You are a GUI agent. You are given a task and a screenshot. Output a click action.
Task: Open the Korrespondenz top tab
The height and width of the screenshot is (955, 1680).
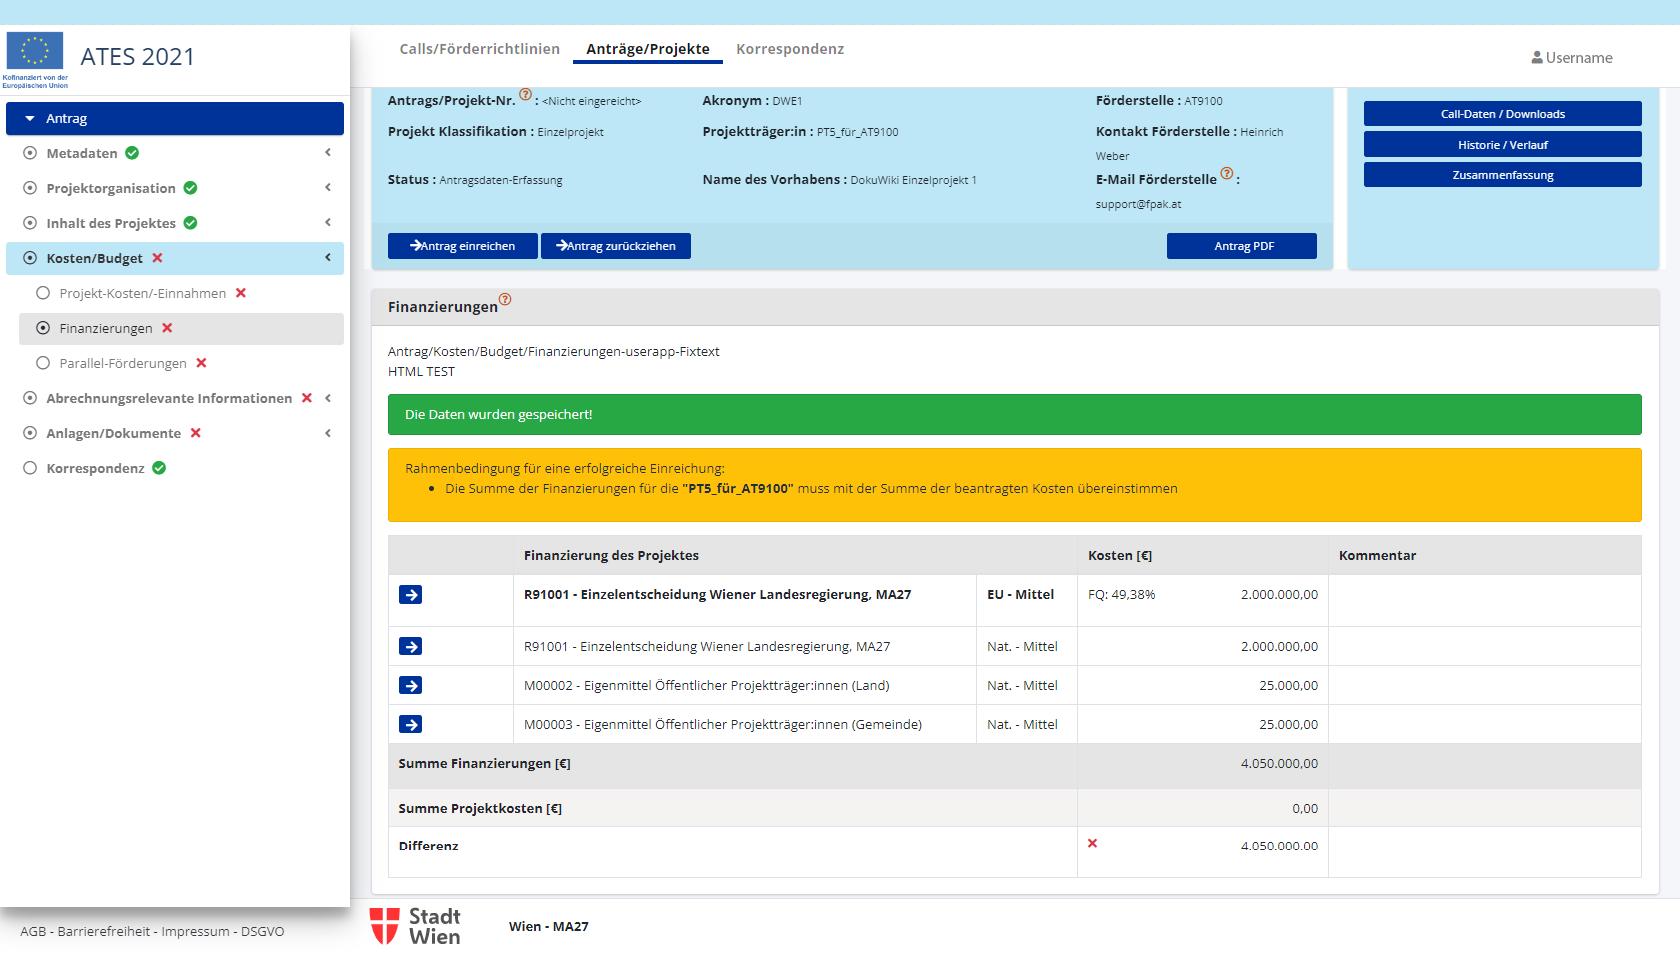789,49
